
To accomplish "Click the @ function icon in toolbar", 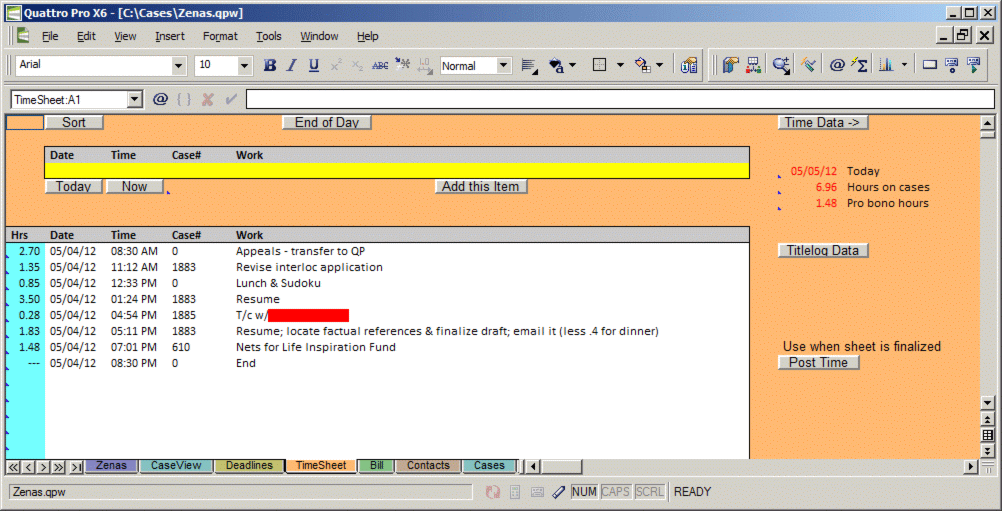I will [x=837, y=66].
